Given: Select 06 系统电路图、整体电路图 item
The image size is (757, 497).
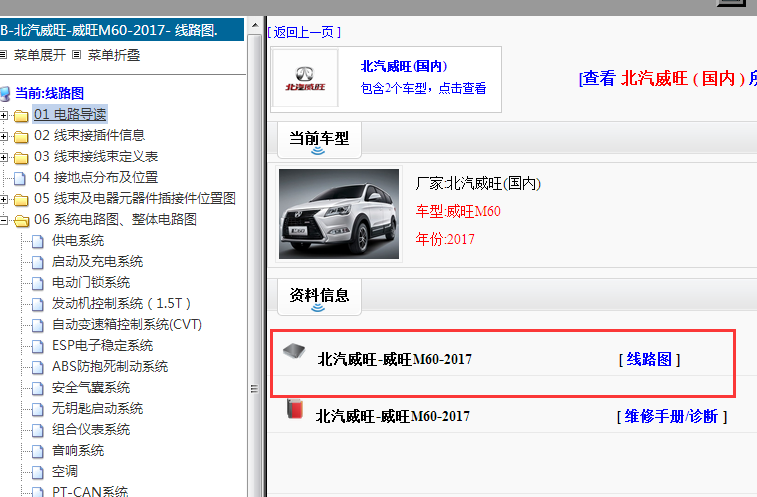Looking at the screenshot, I should [115, 219].
